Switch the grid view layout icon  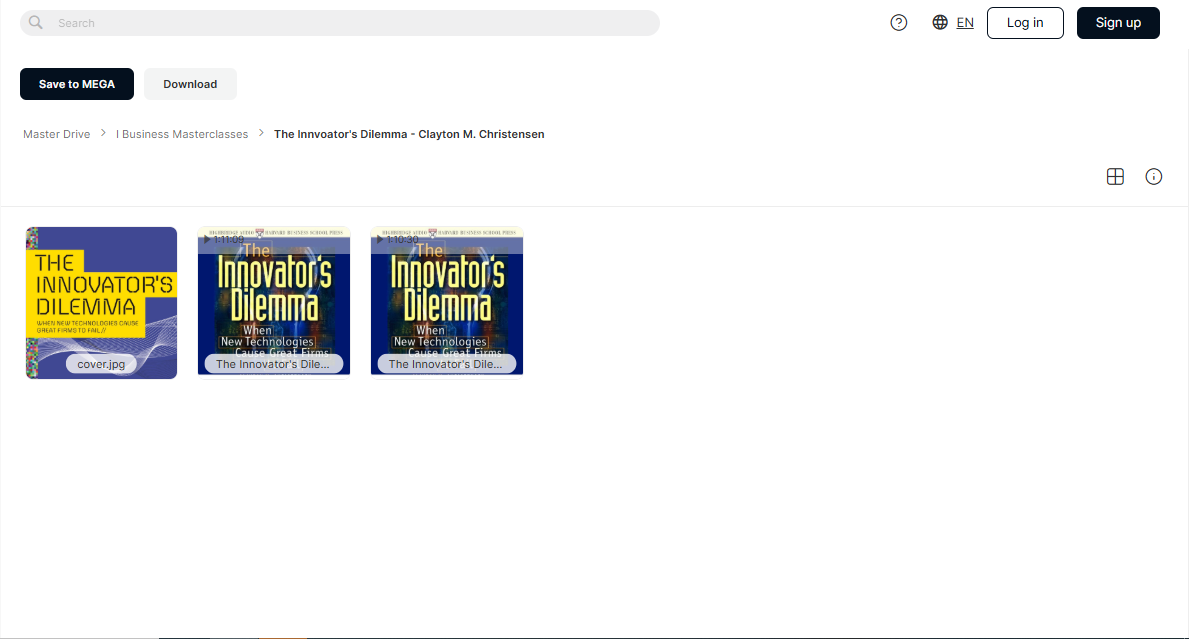tap(1115, 177)
